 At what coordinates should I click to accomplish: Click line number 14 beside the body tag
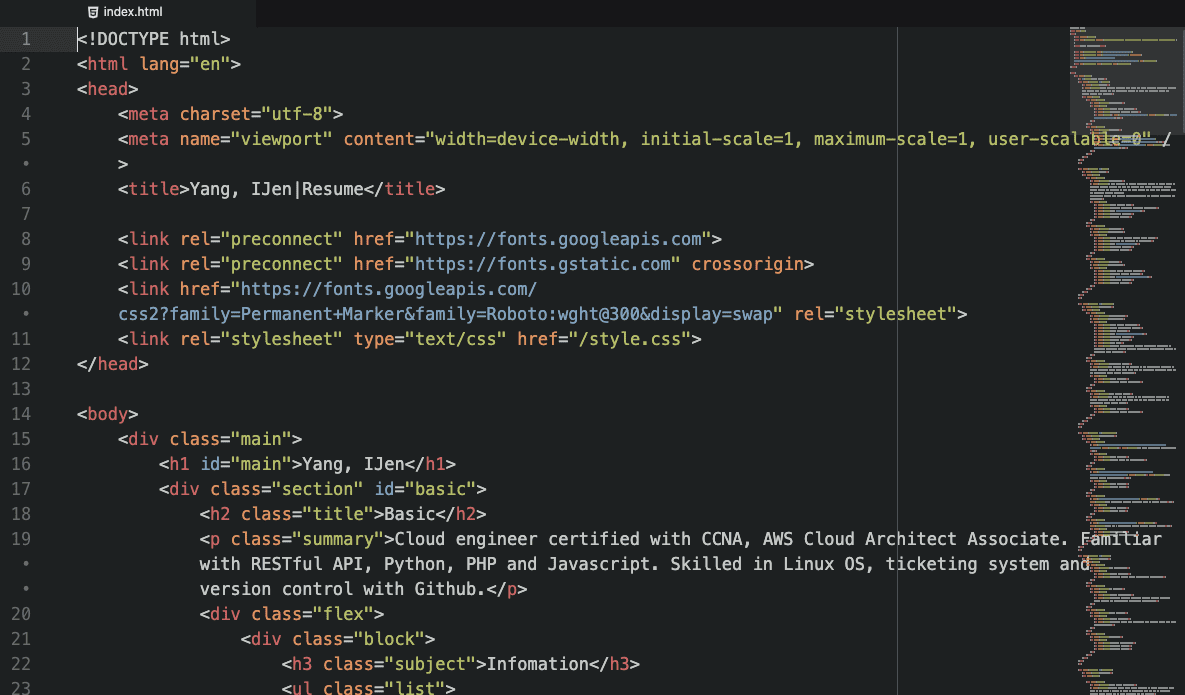coord(22,413)
